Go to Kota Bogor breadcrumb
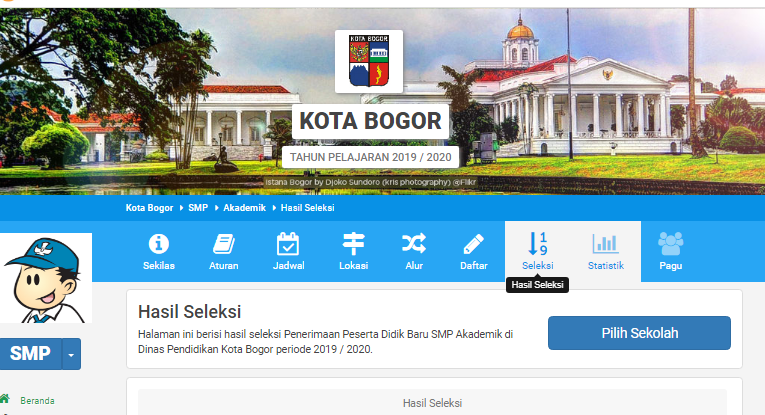 pyautogui.click(x=149, y=208)
